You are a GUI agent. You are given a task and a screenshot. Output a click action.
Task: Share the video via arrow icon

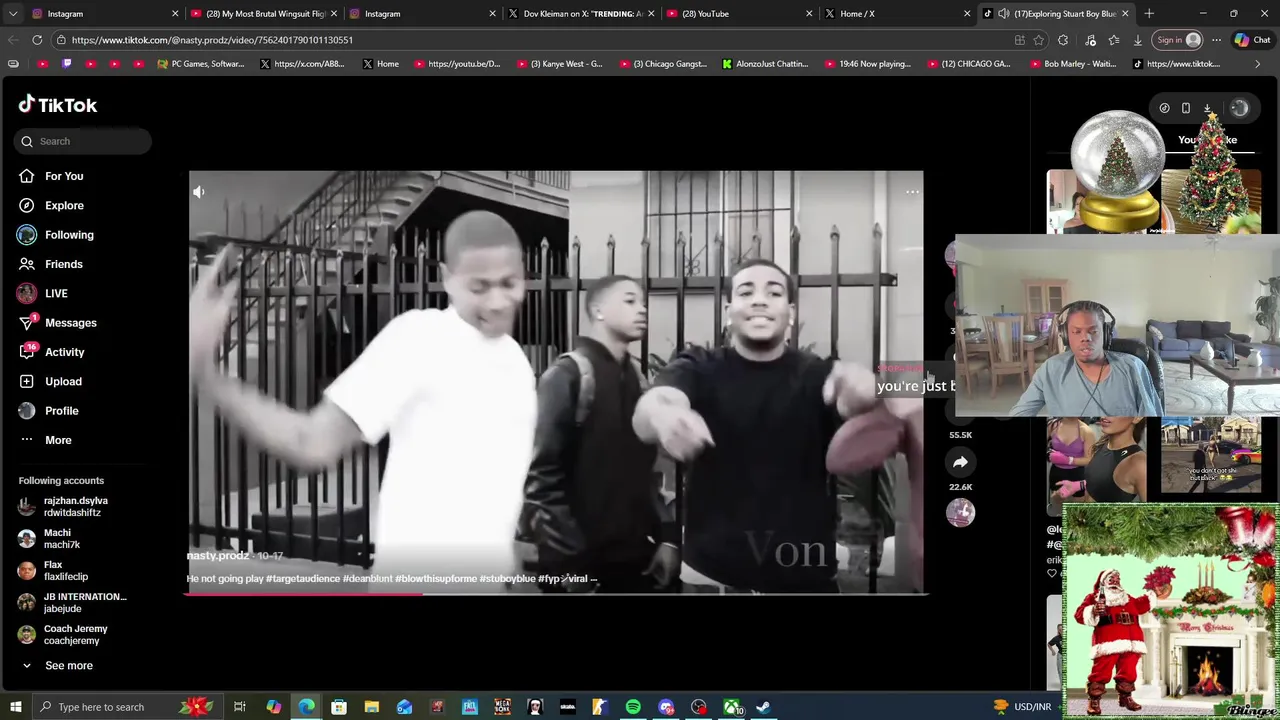960,462
